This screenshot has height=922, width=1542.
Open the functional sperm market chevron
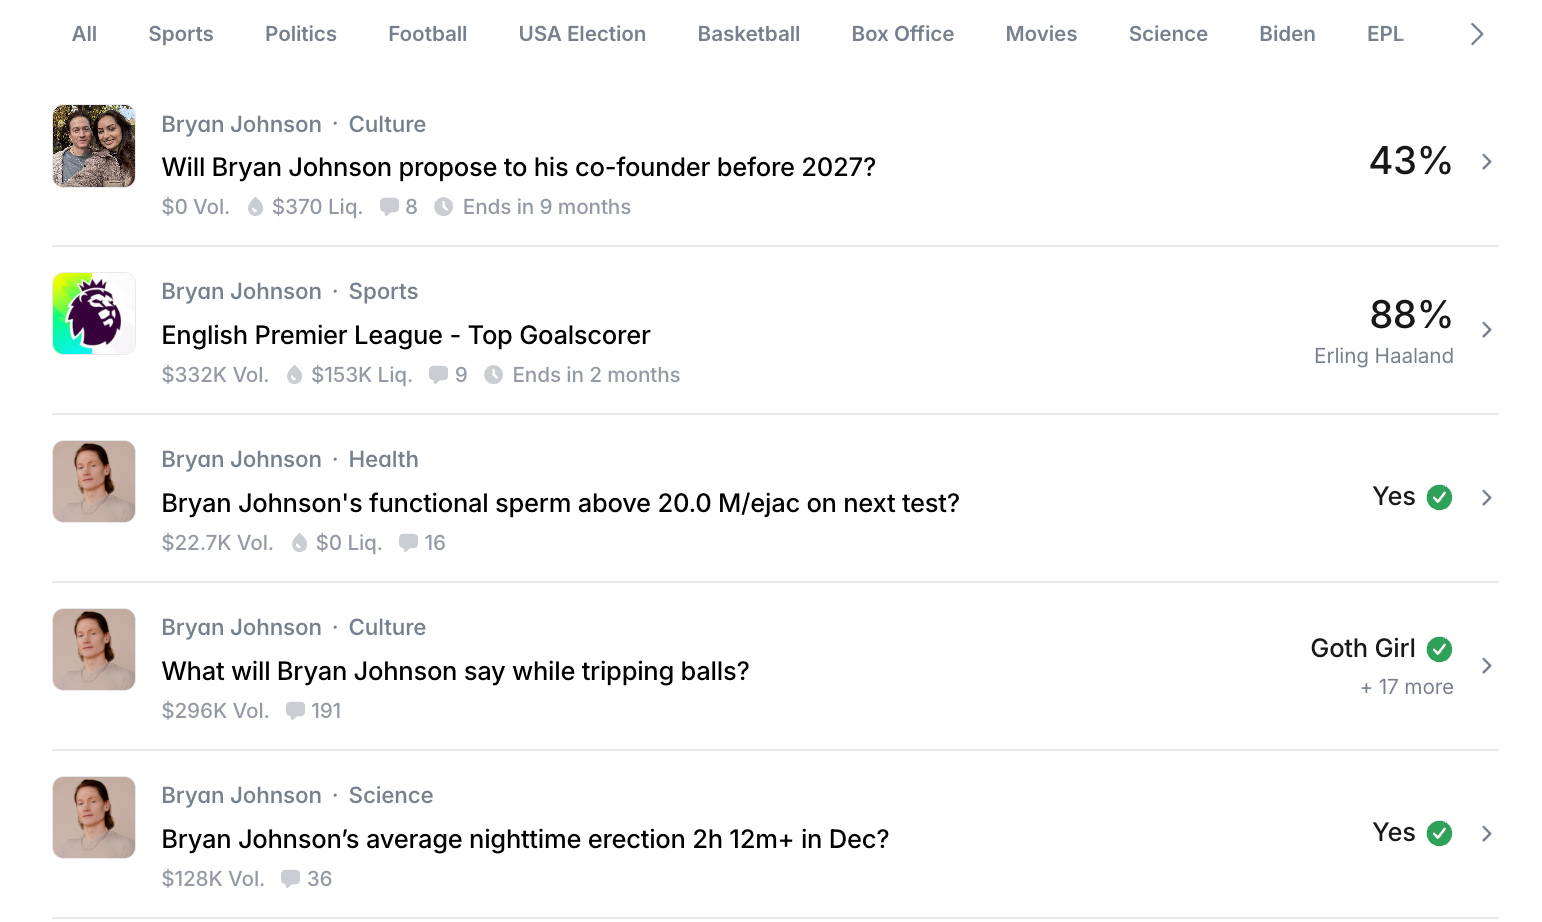coord(1487,498)
